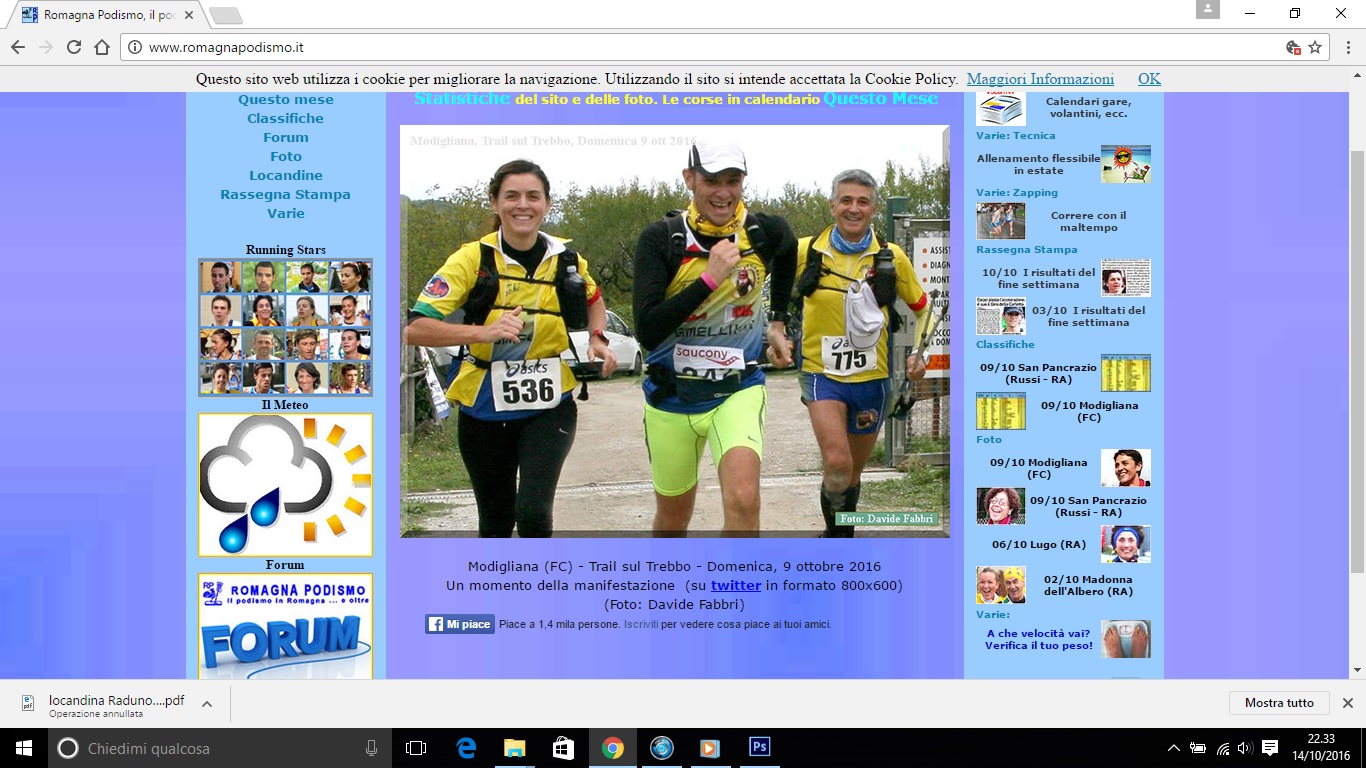Click the Romagna Podismo Forum banner

285,626
